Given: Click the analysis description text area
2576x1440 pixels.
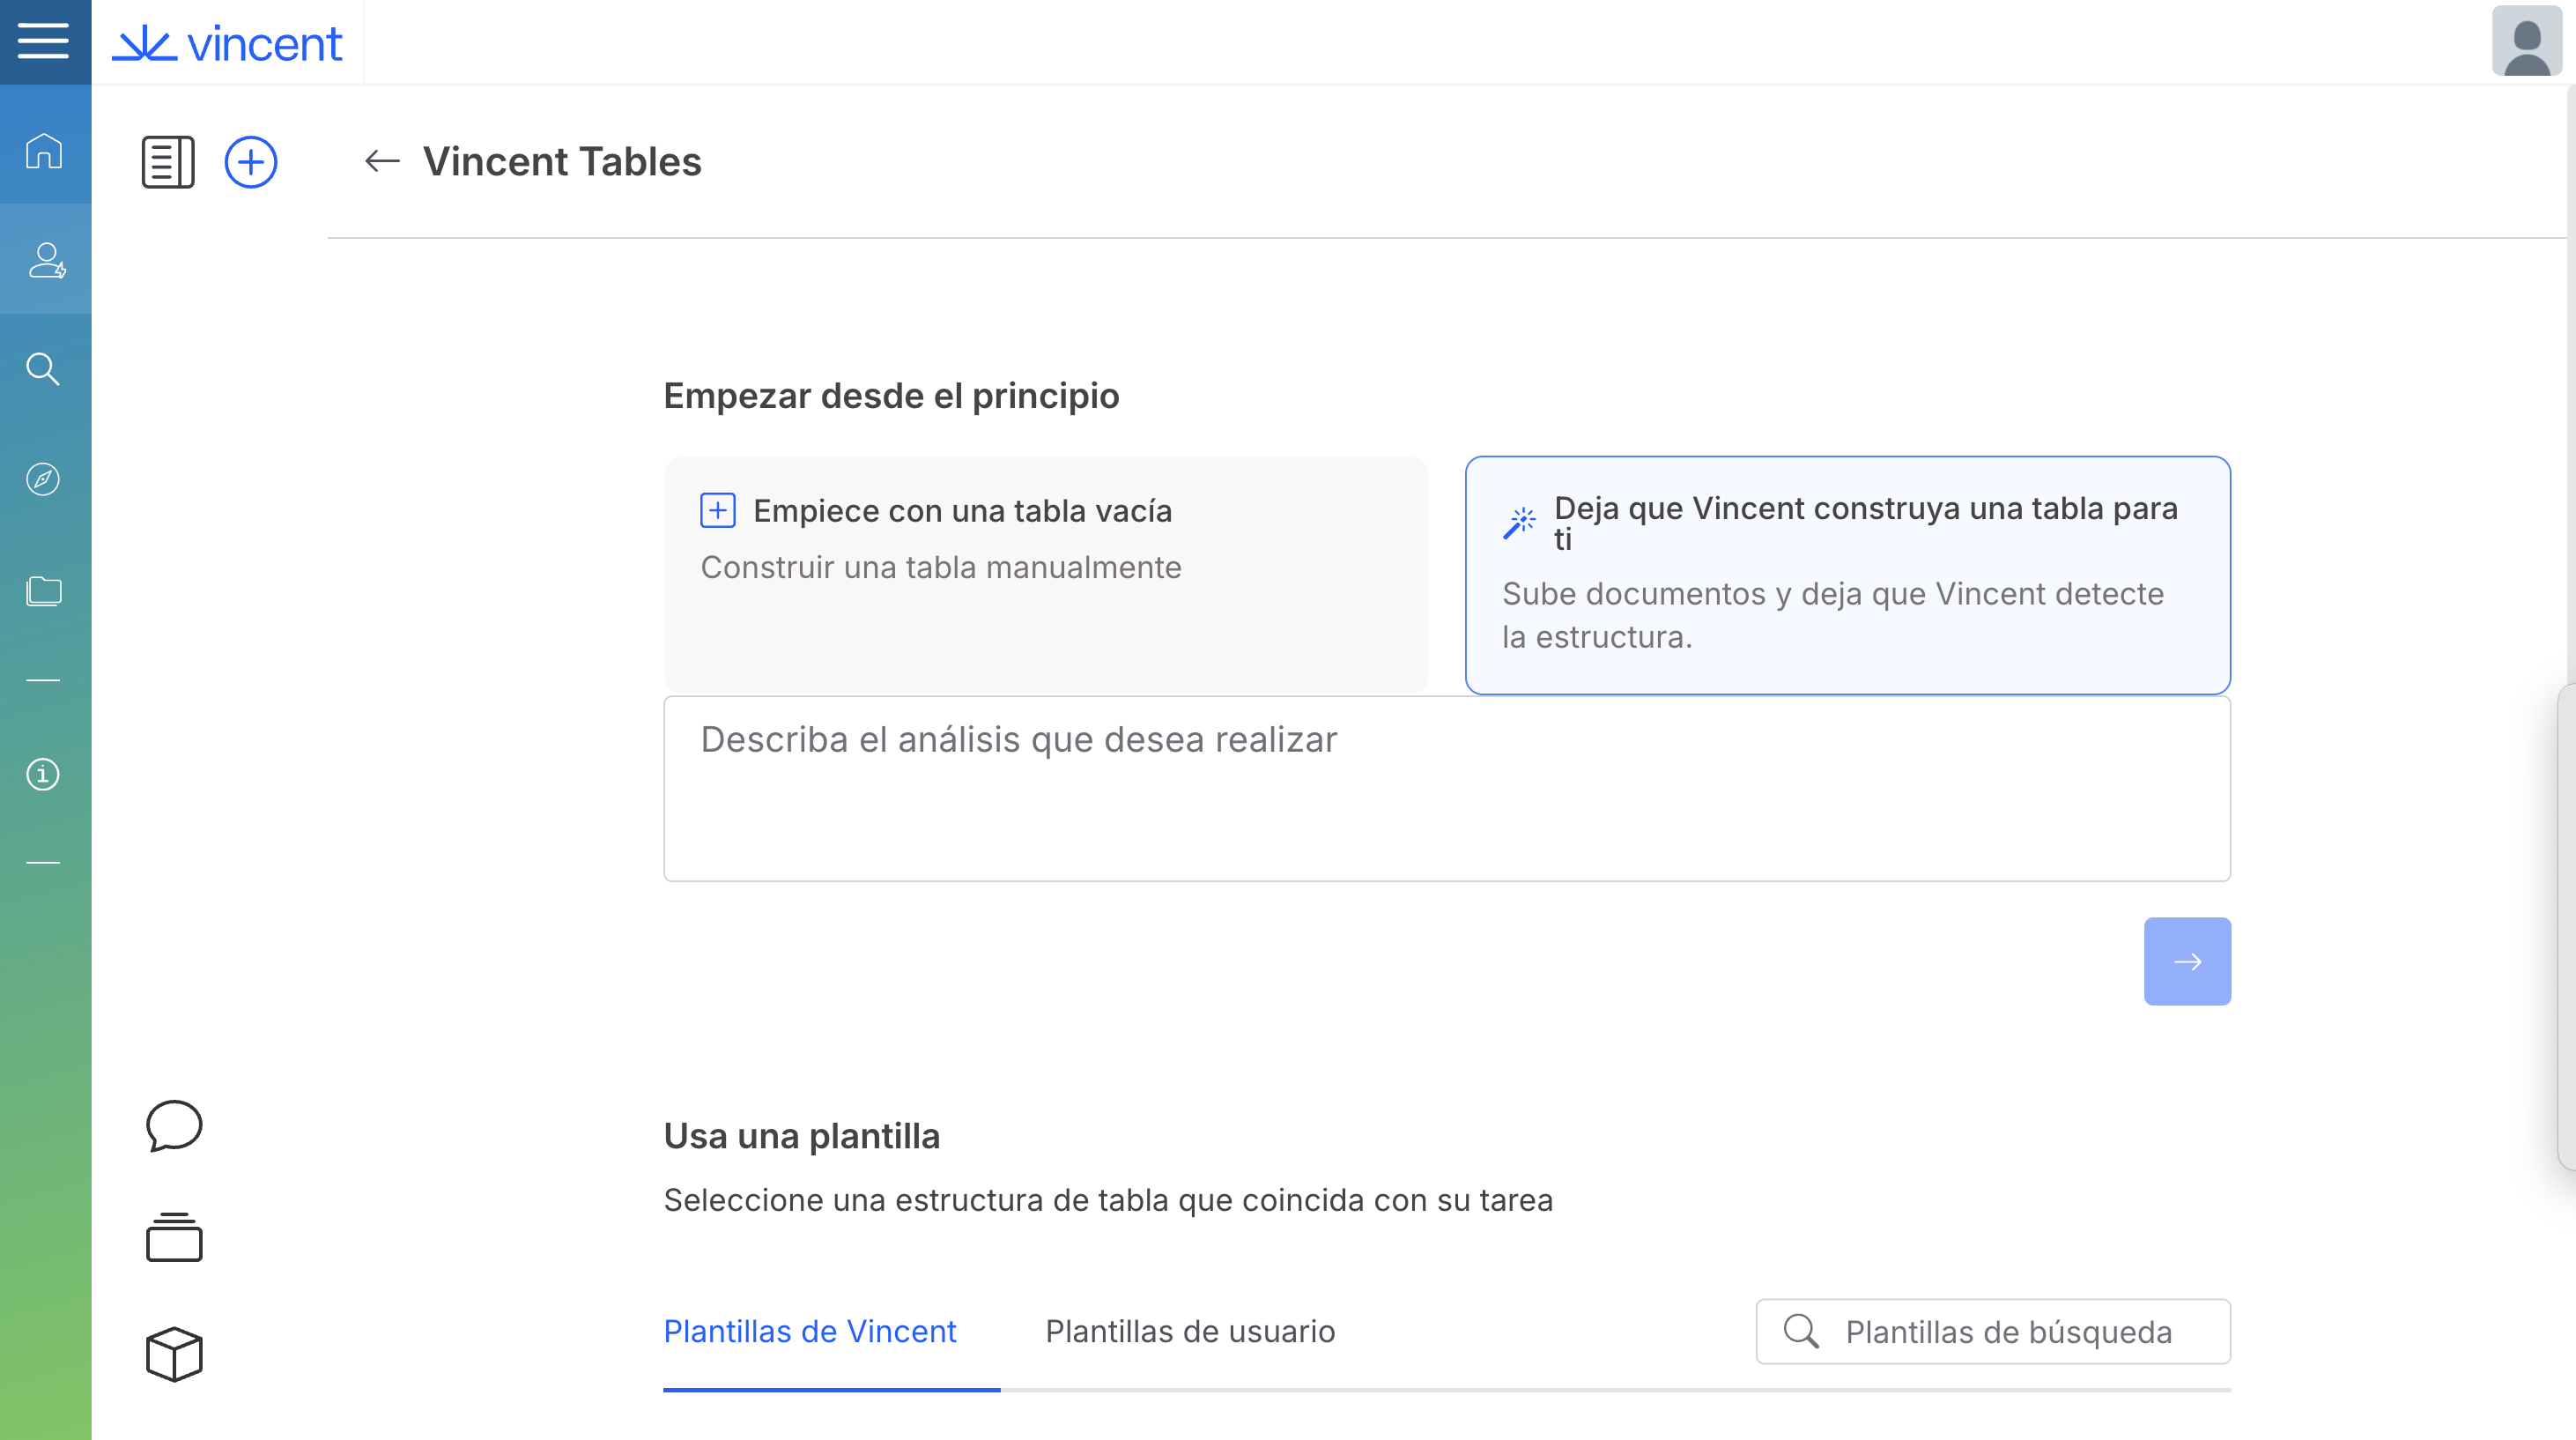Looking at the screenshot, I should click(1446, 788).
